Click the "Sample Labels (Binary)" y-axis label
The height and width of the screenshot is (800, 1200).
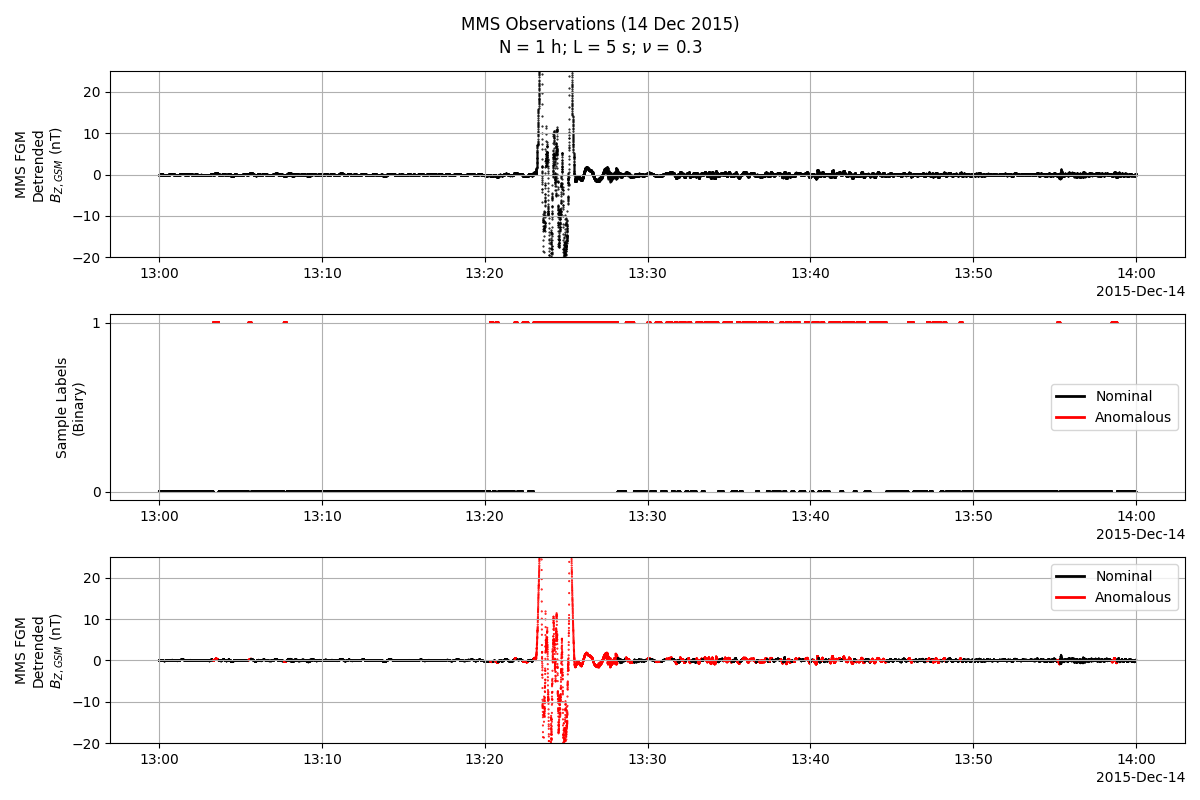pyautogui.click(x=69, y=408)
